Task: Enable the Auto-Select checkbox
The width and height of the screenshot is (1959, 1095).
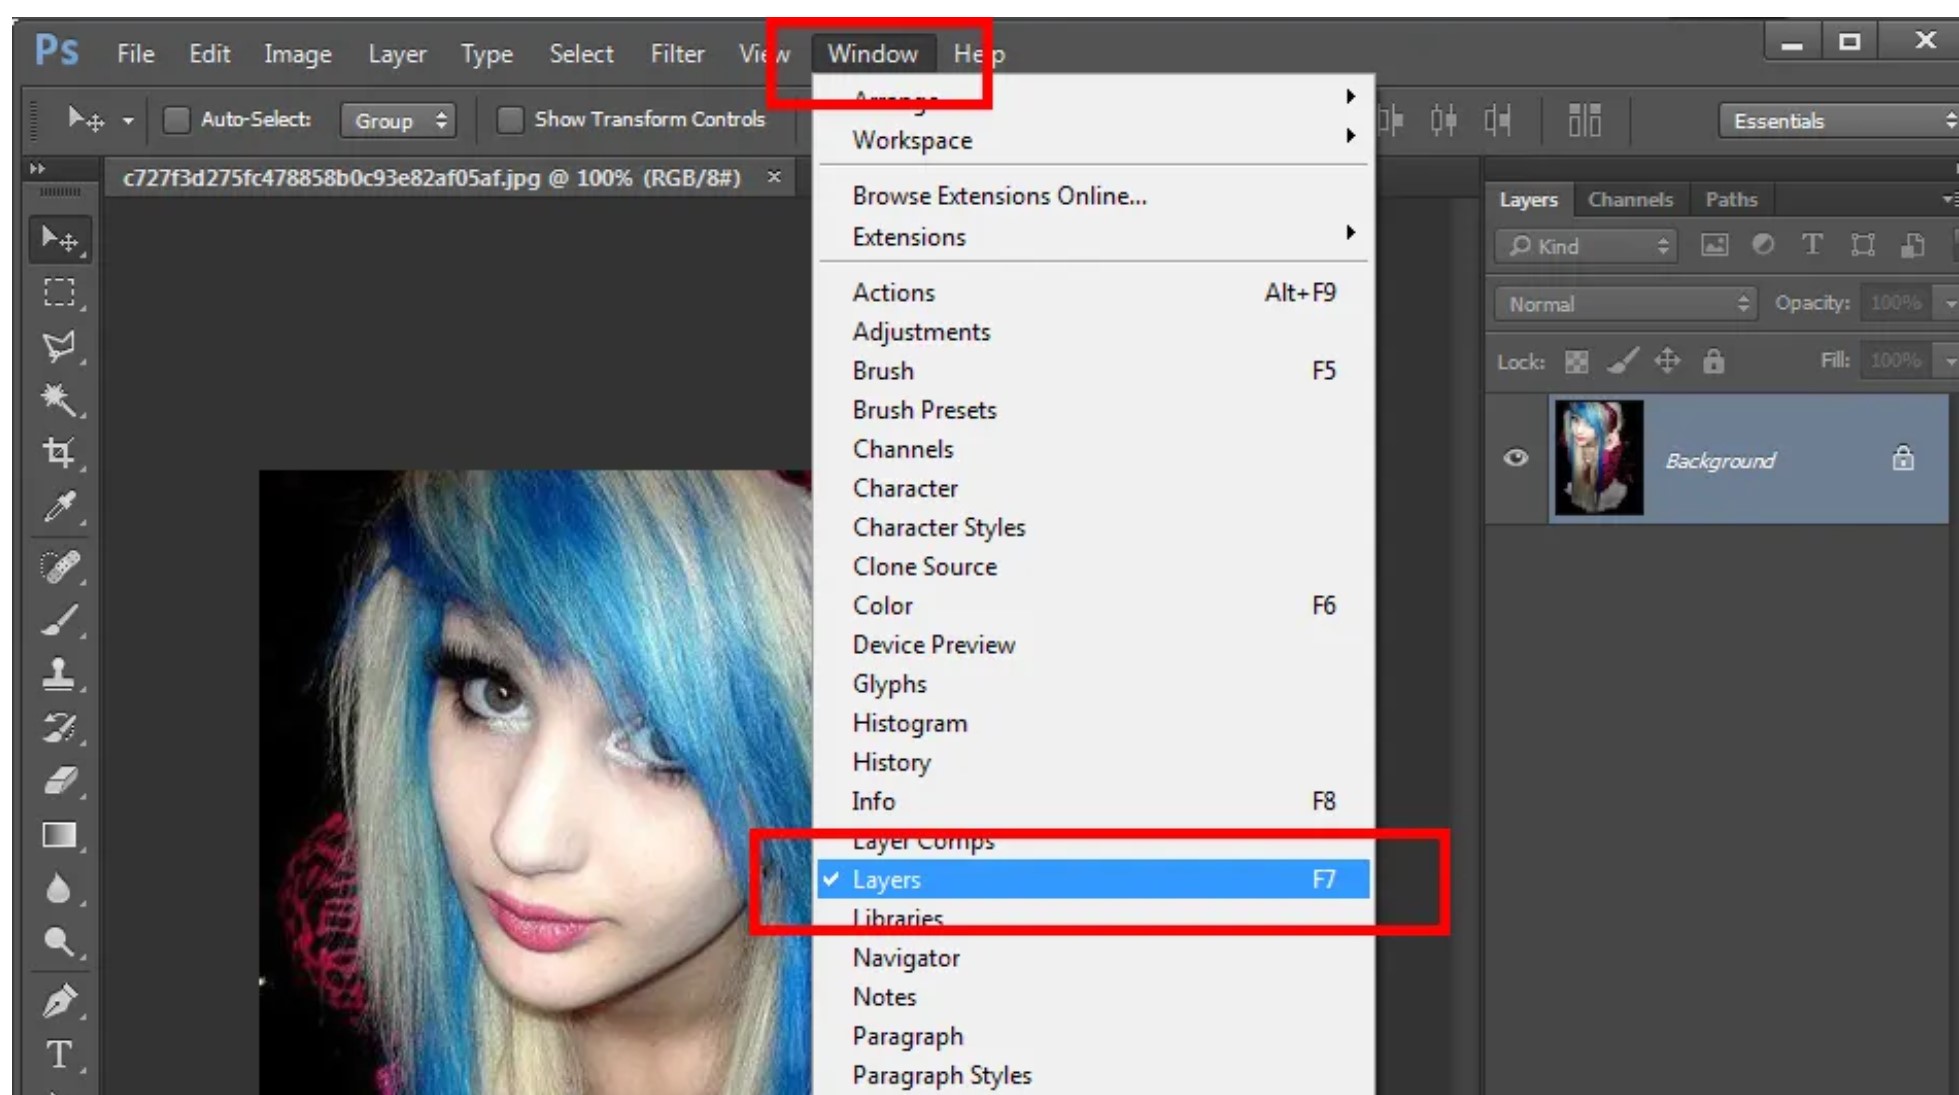Action: [176, 120]
